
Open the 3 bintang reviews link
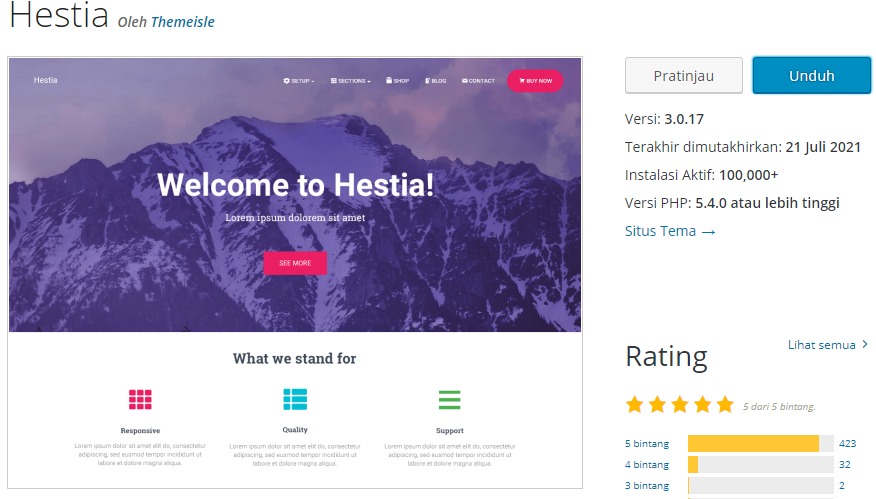[646, 486]
